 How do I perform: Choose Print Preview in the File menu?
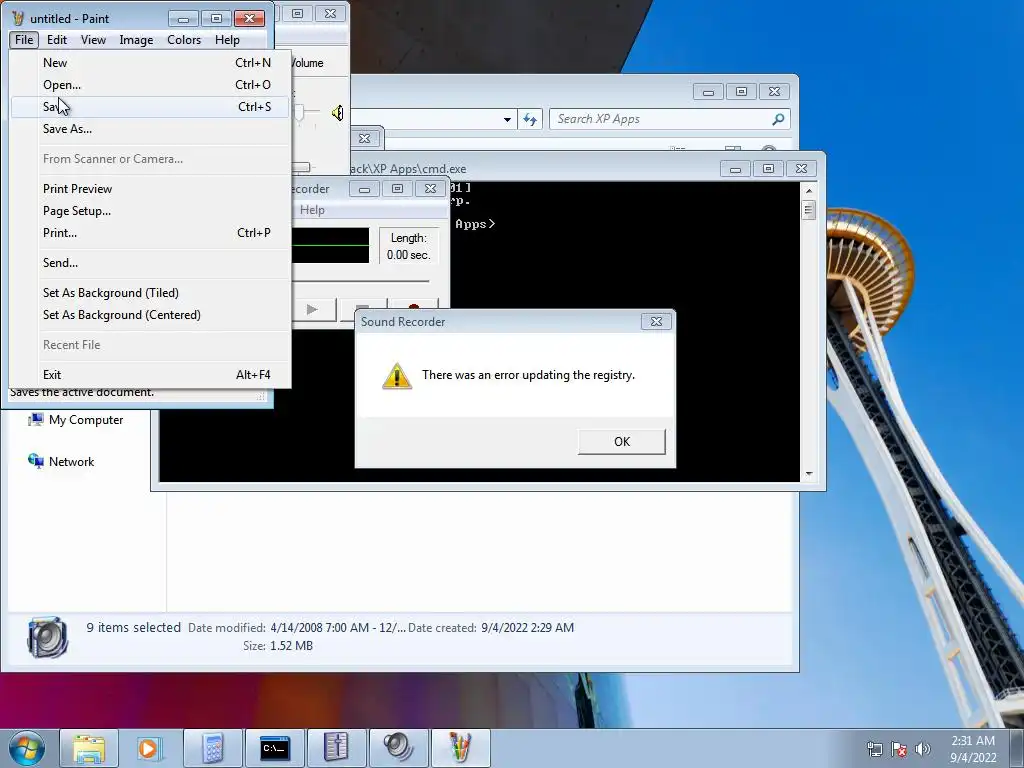[x=150, y=189]
